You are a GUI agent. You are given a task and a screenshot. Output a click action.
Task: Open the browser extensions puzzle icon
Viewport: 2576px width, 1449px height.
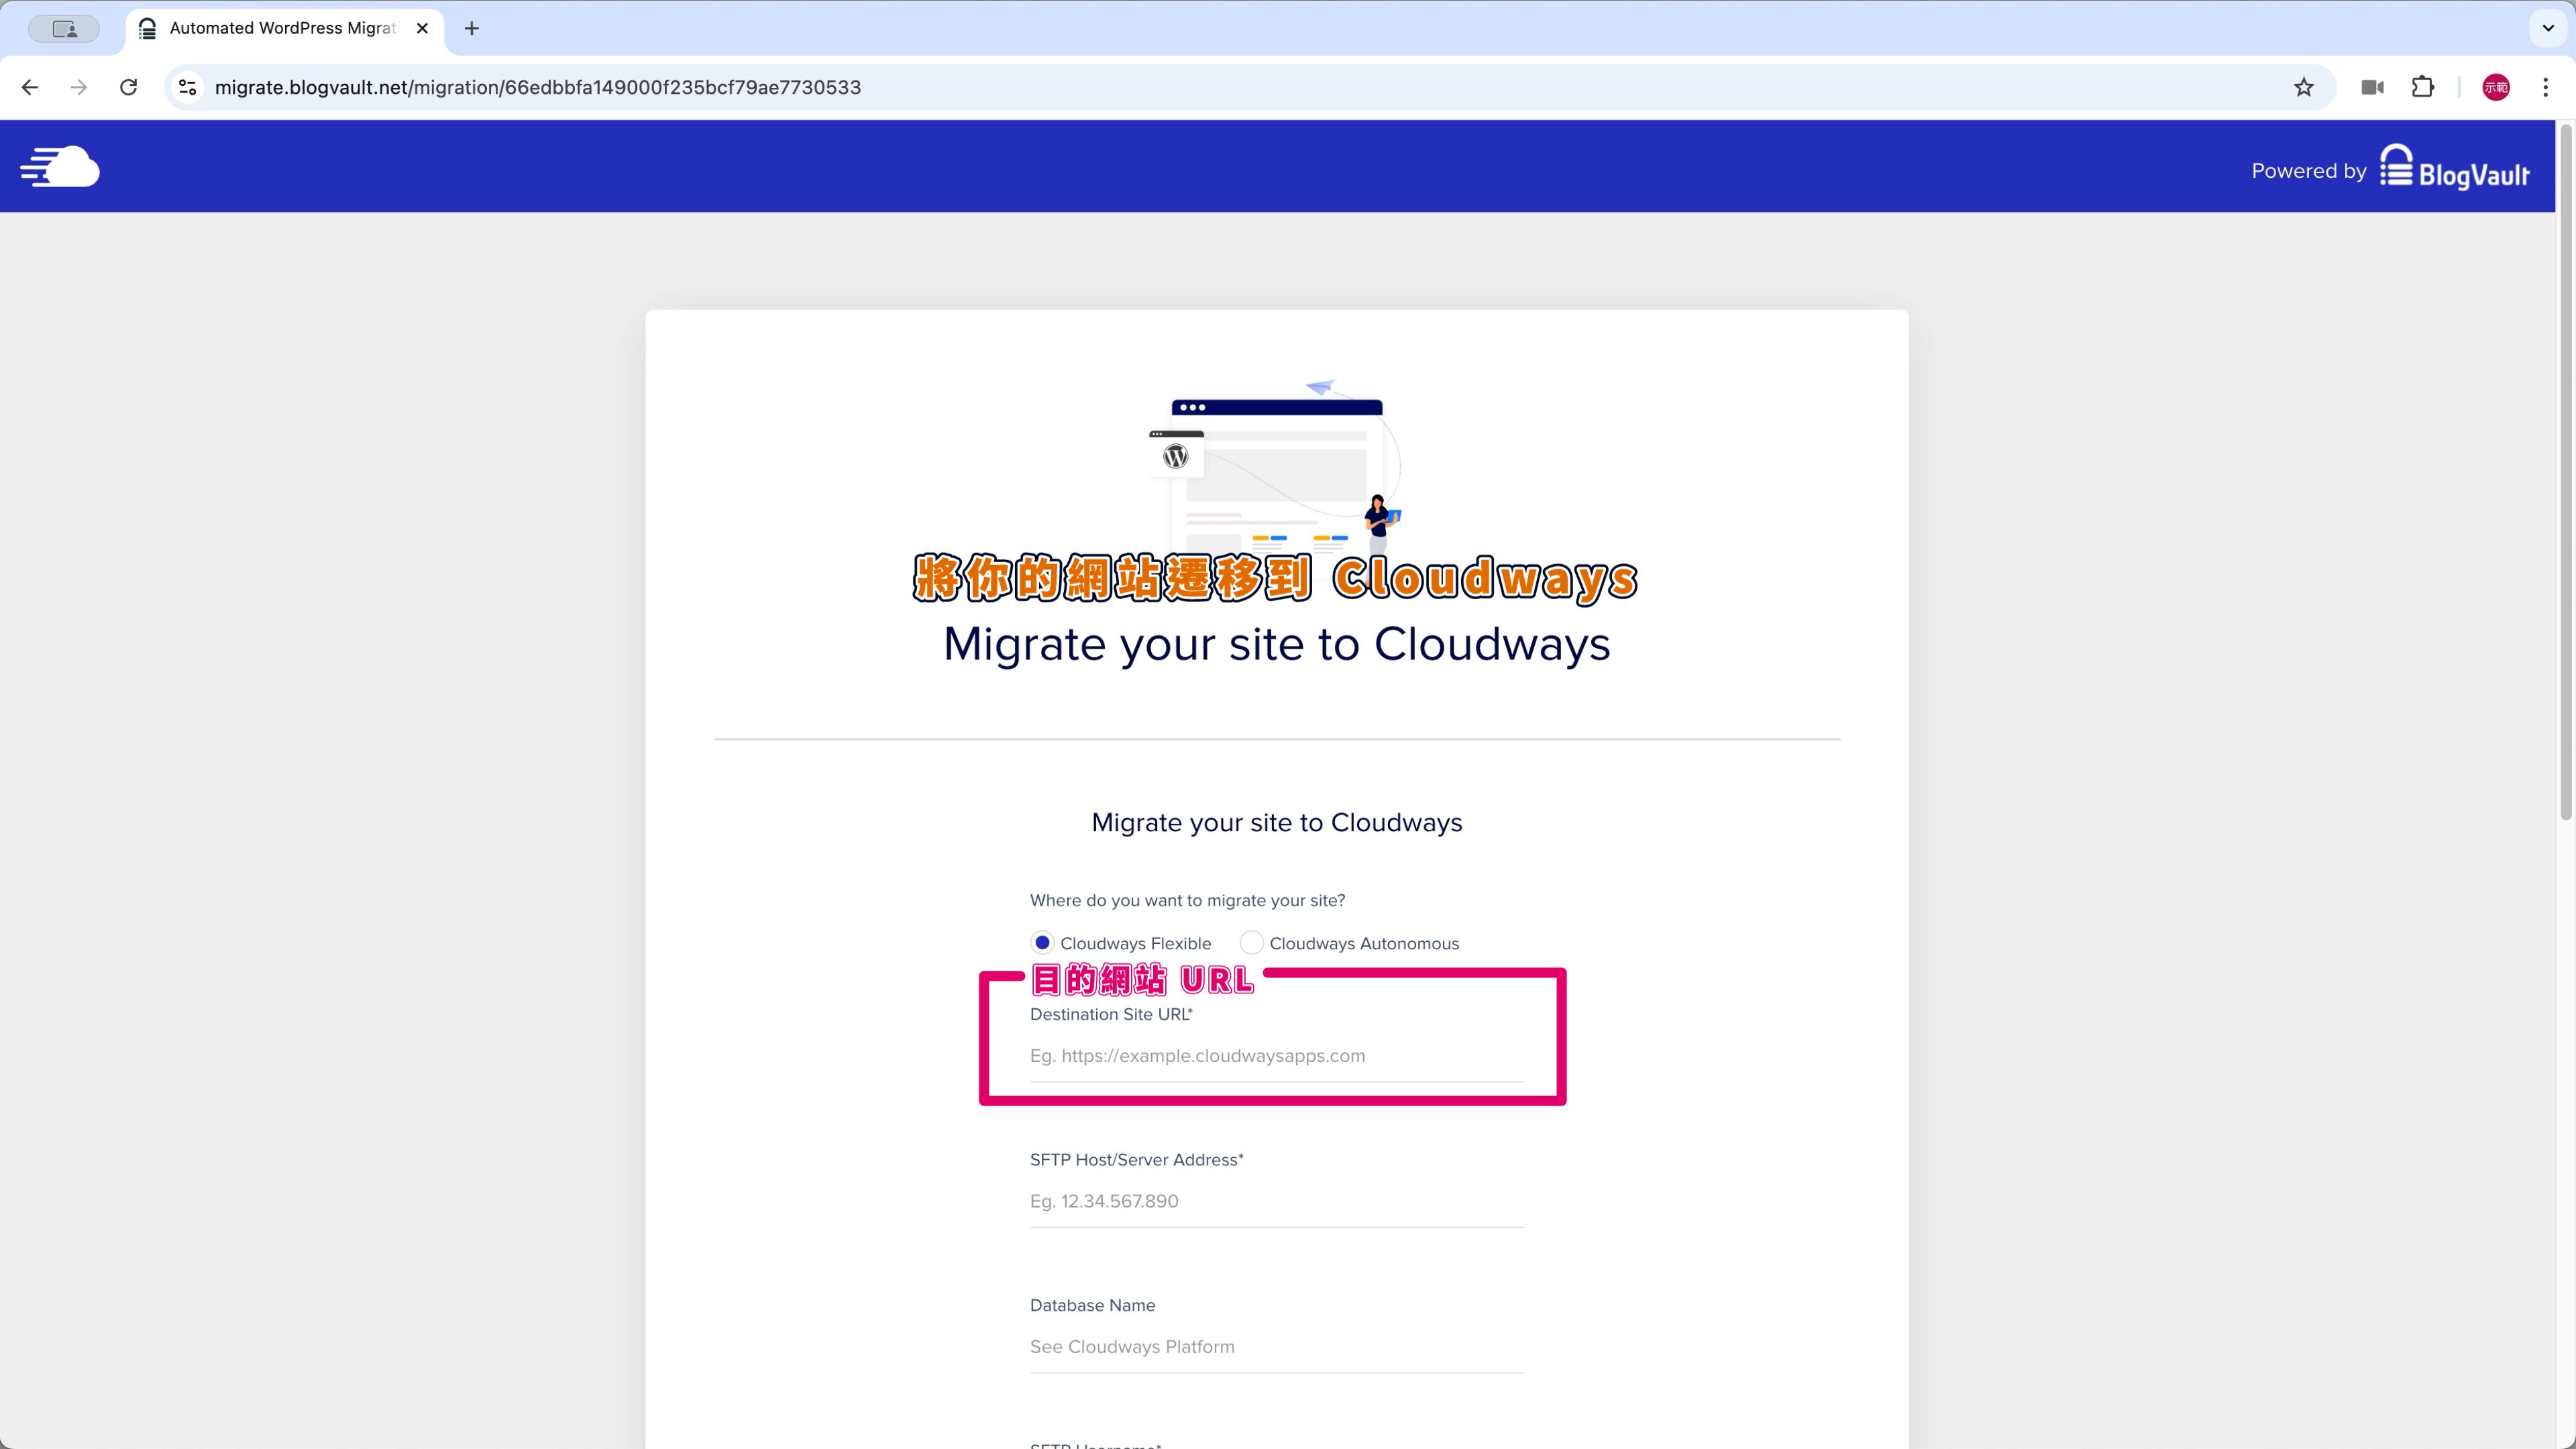click(2422, 87)
